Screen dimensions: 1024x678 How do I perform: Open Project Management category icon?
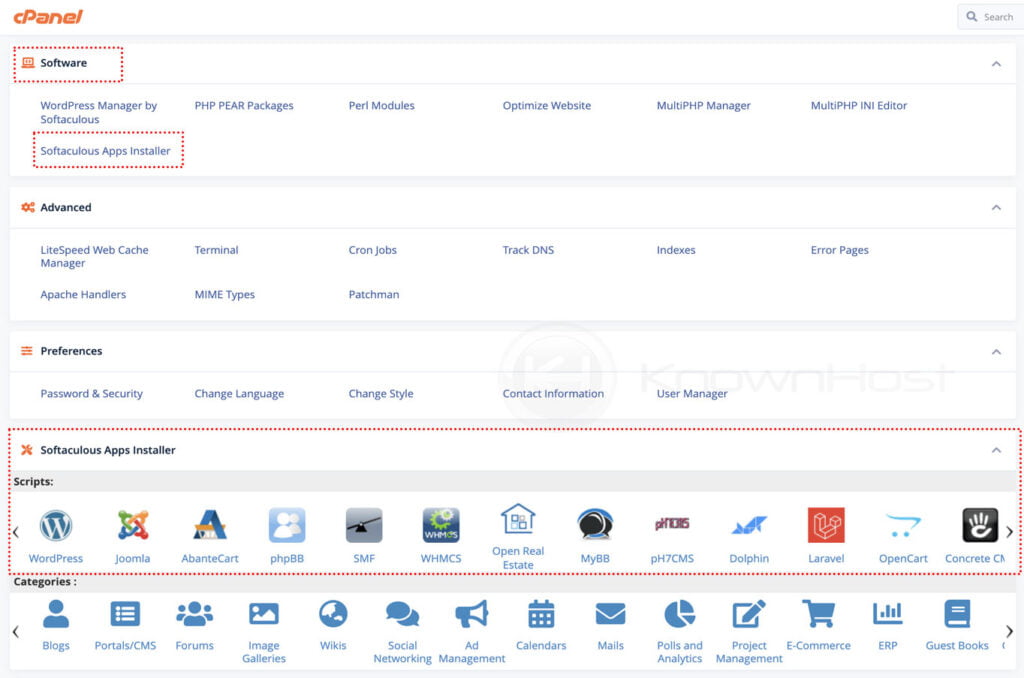click(749, 614)
